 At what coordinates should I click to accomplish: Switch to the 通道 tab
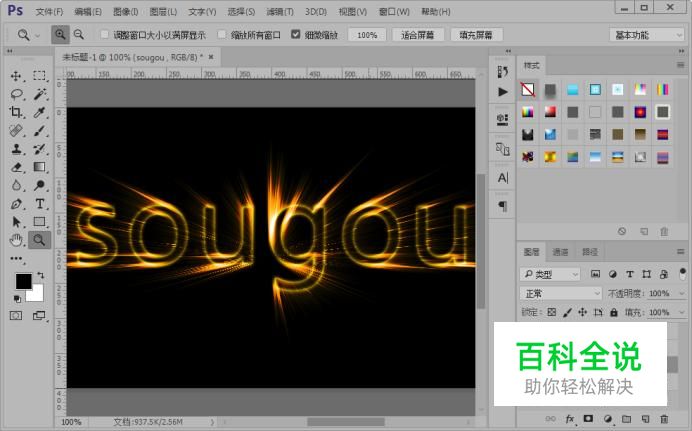point(560,252)
